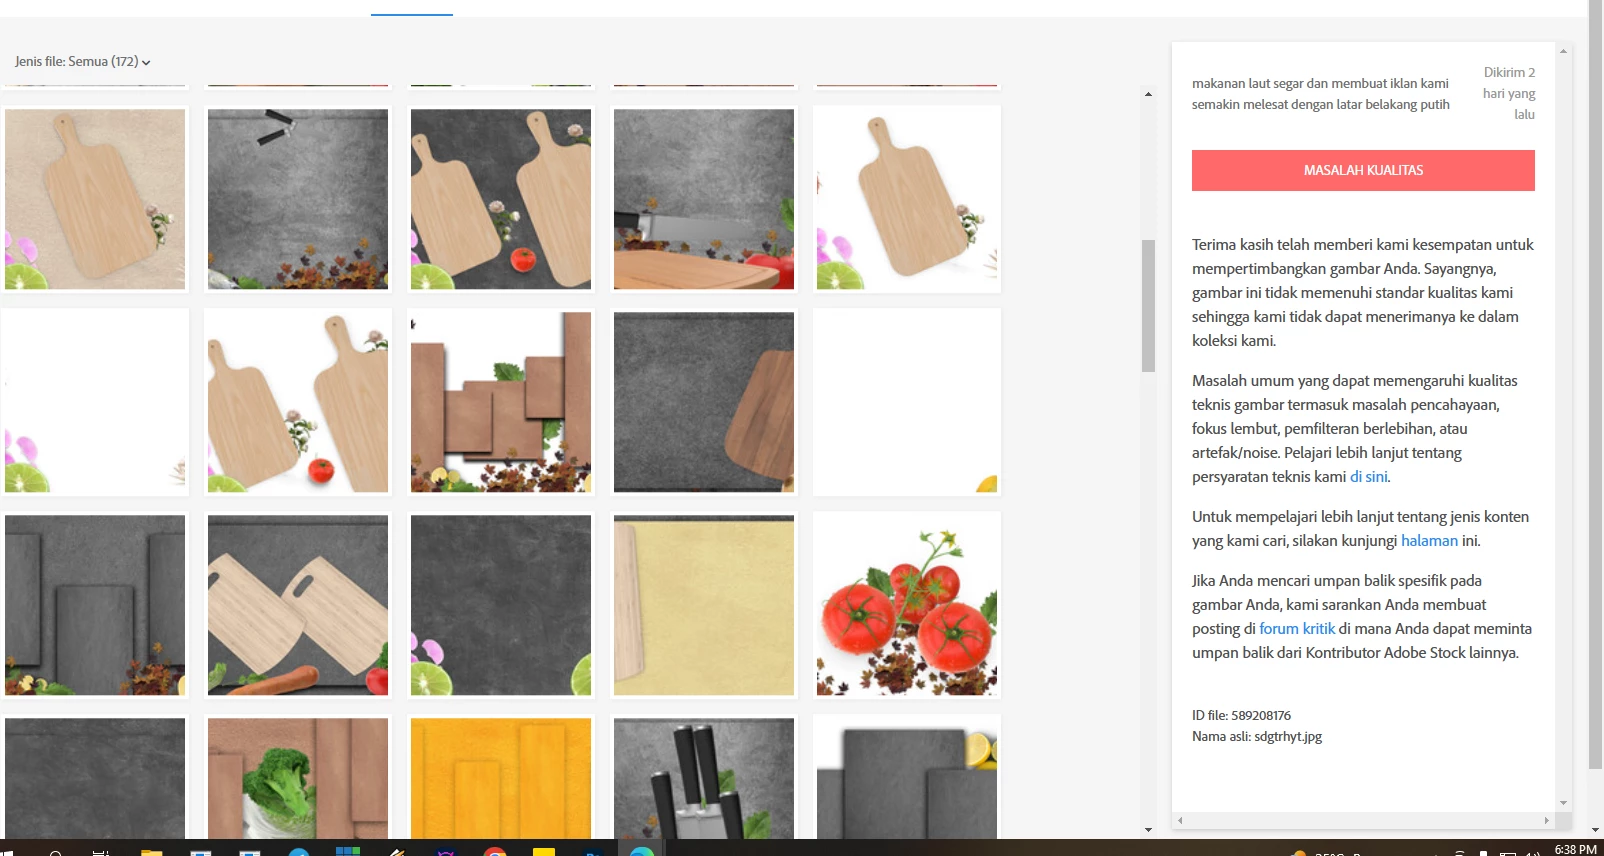Select pale yellow background thumbnail
Image resolution: width=1604 pixels, height=856 pixels.
(704, 605)
